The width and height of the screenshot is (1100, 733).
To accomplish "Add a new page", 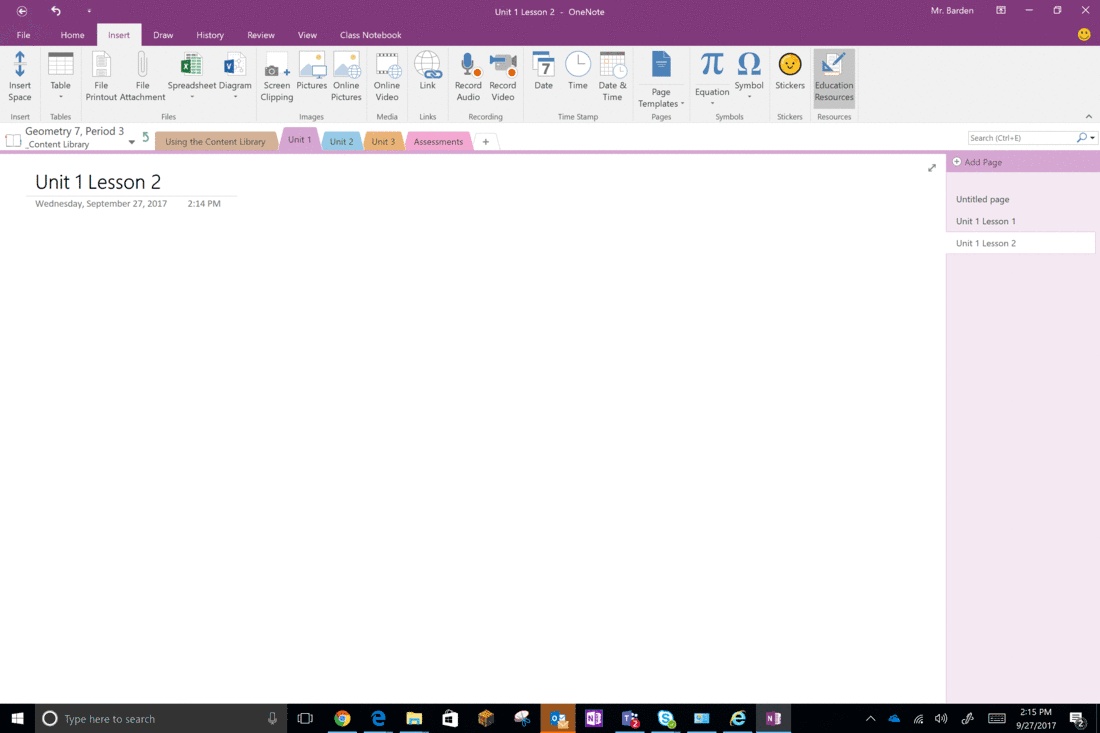I will pos(977,161).
